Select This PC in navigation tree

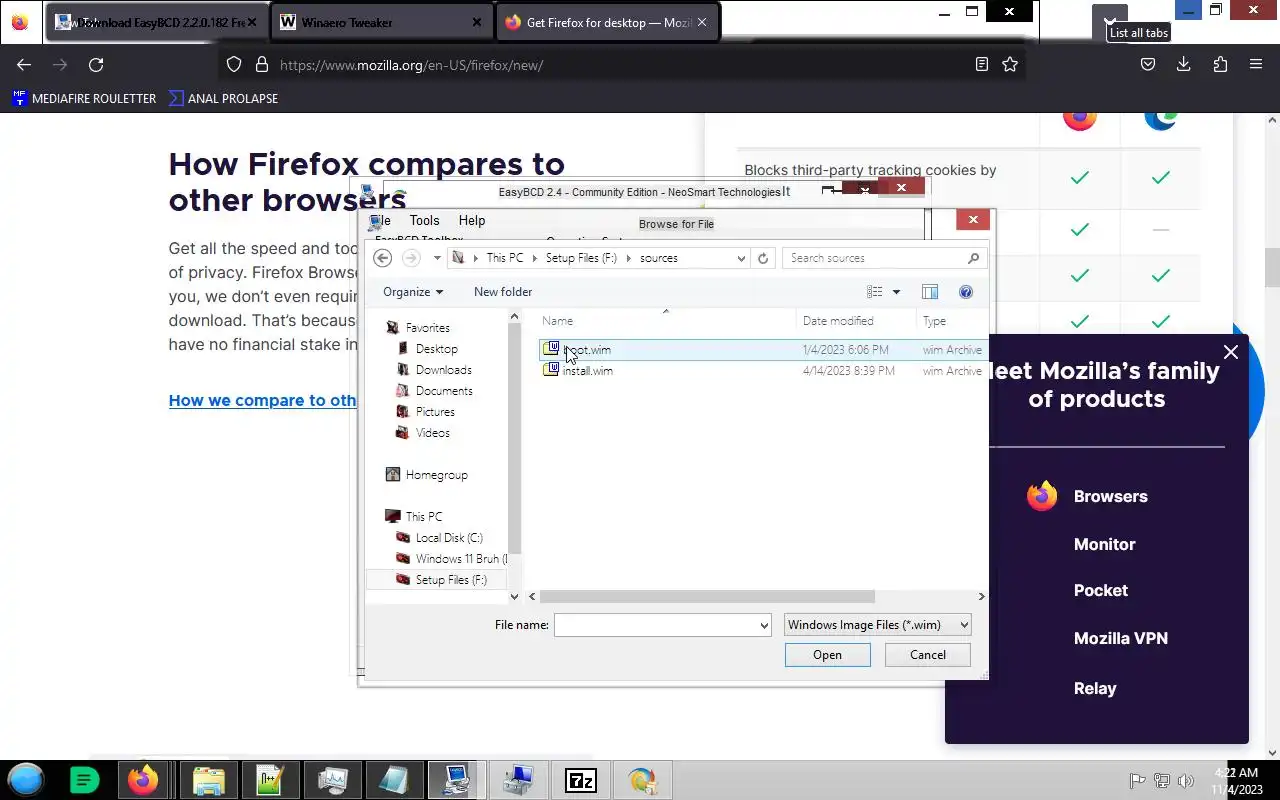[x=423, y=517]
